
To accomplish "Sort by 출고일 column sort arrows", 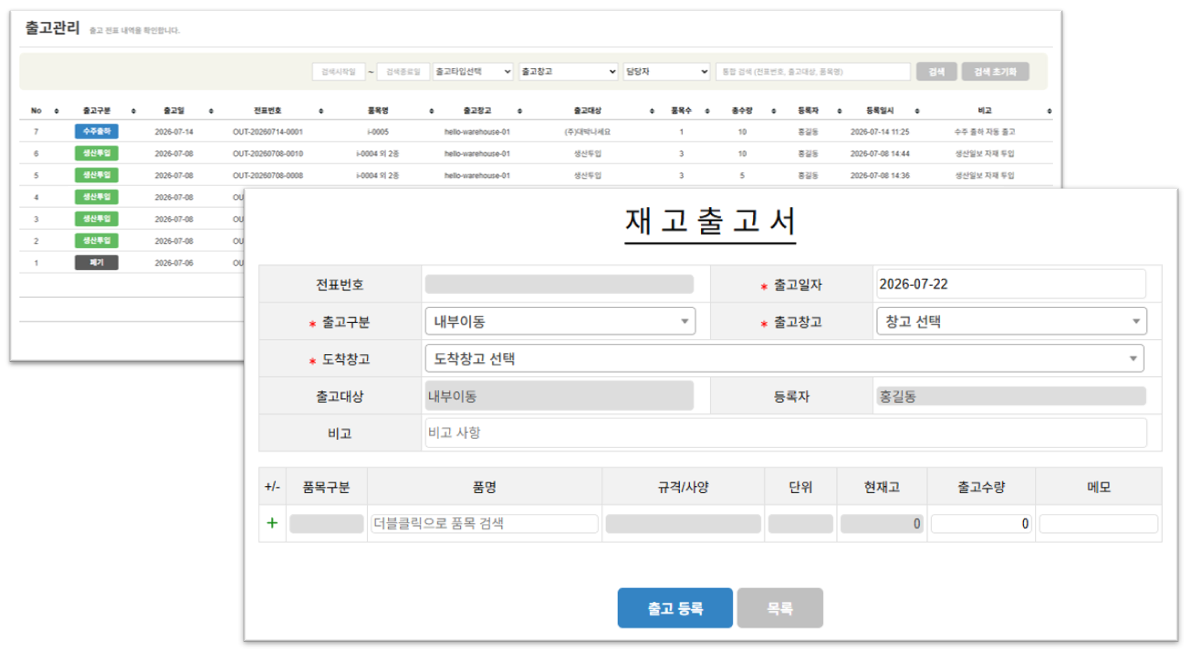I will point(210,111).
